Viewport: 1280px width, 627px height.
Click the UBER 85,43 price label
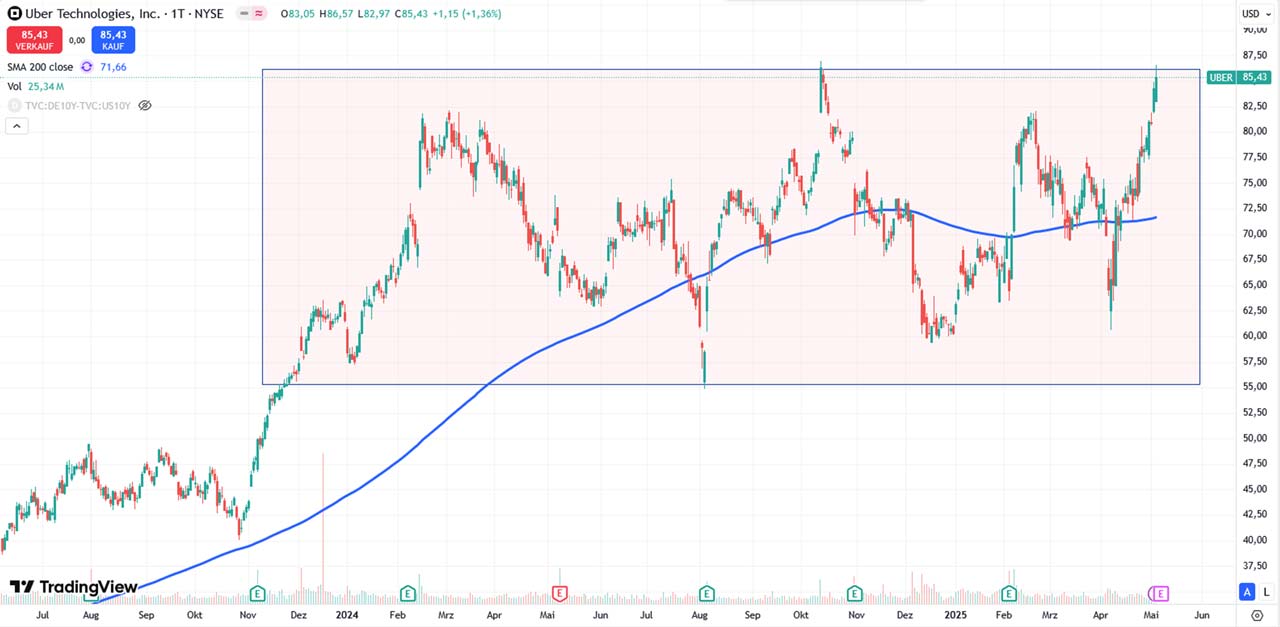coord(1239,77)
